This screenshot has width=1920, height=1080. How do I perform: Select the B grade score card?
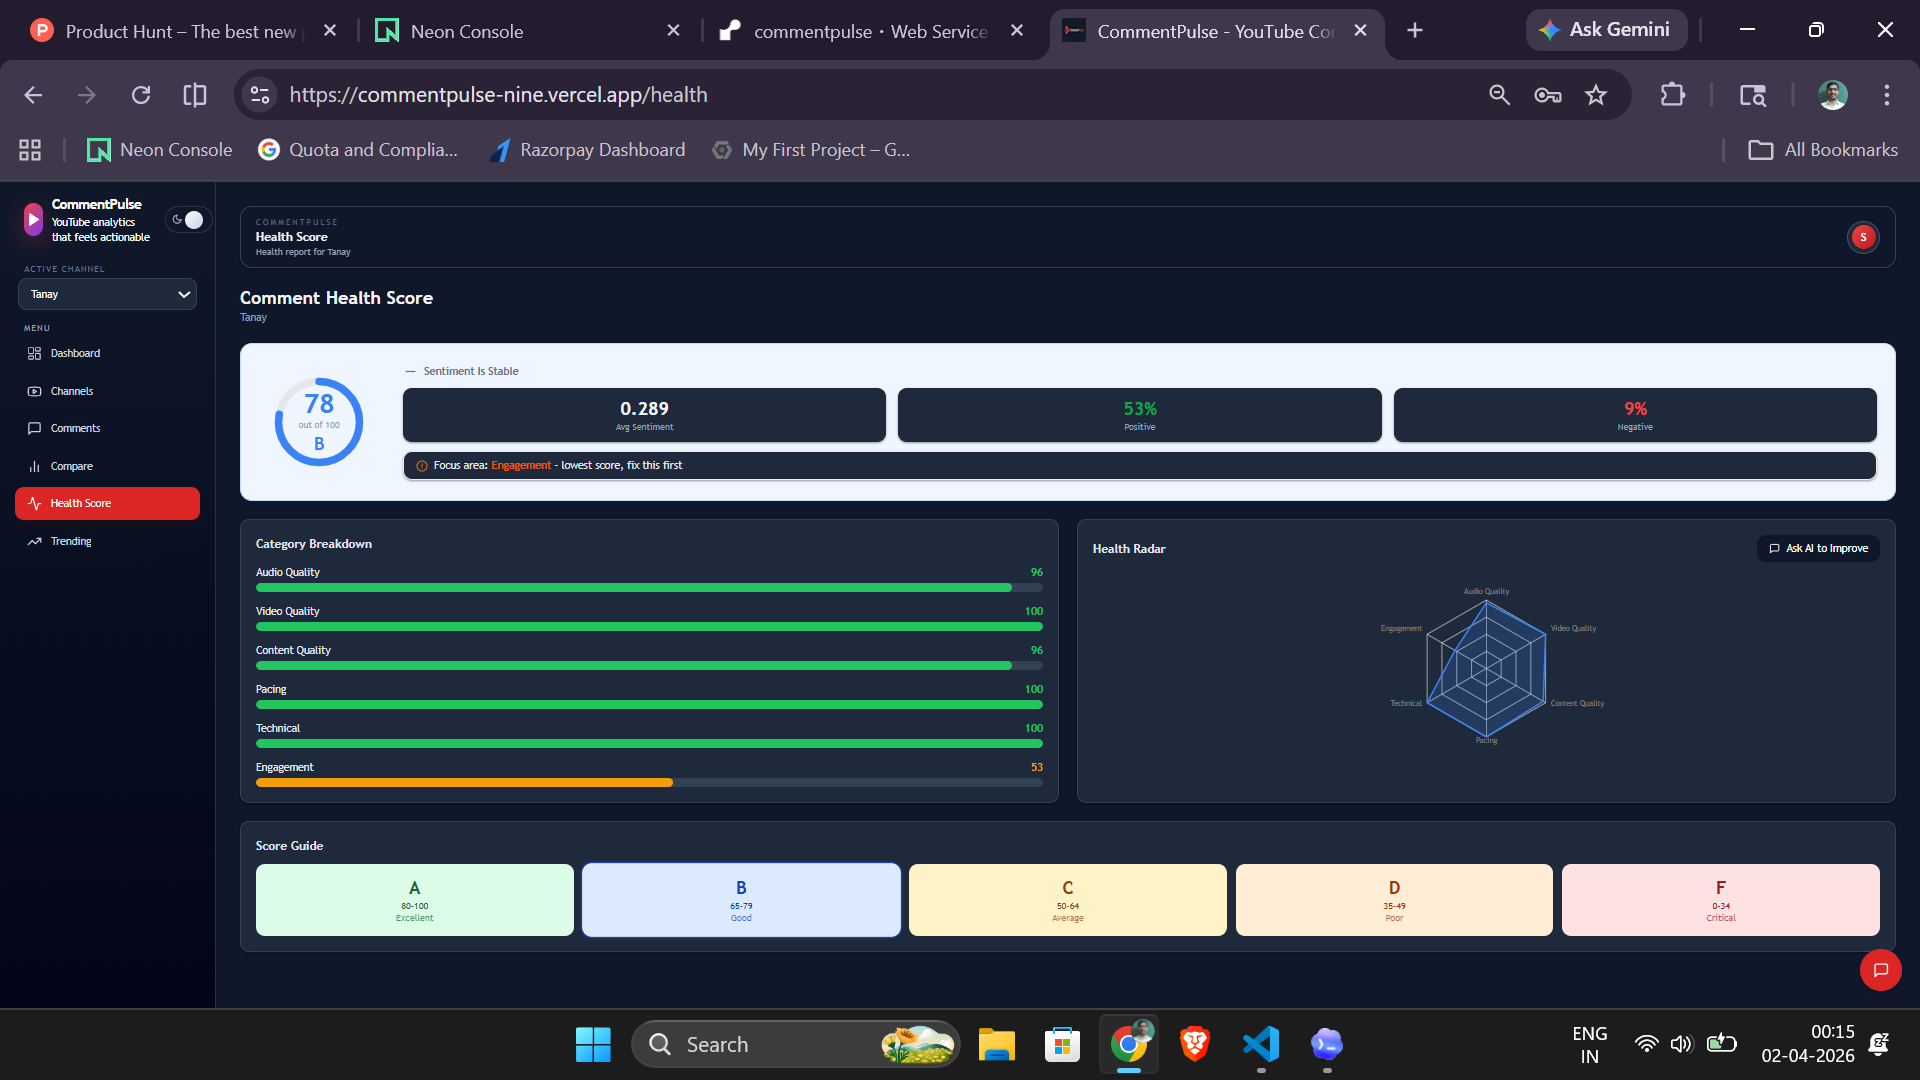(x=740, y=900)
